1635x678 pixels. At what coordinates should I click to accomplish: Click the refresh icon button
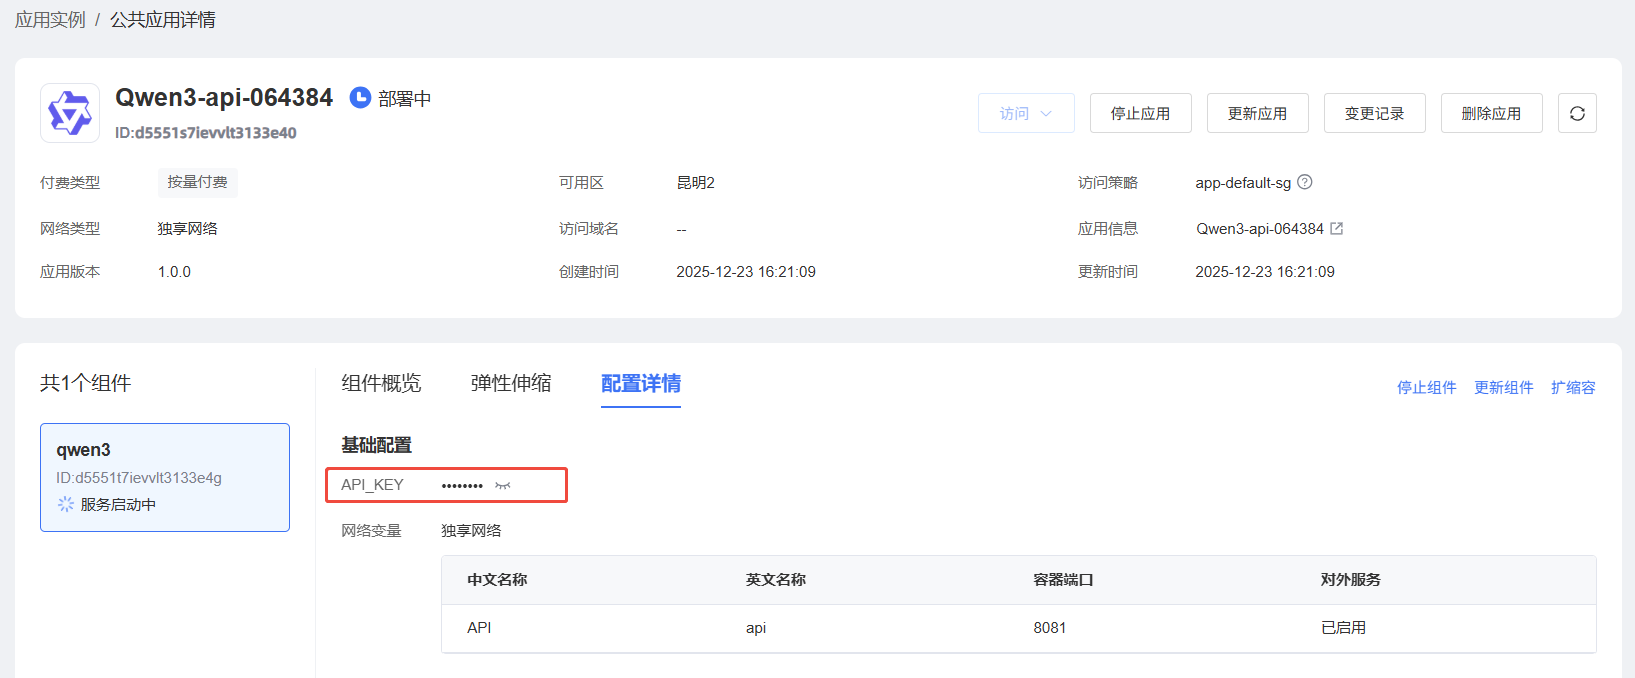1577,113
